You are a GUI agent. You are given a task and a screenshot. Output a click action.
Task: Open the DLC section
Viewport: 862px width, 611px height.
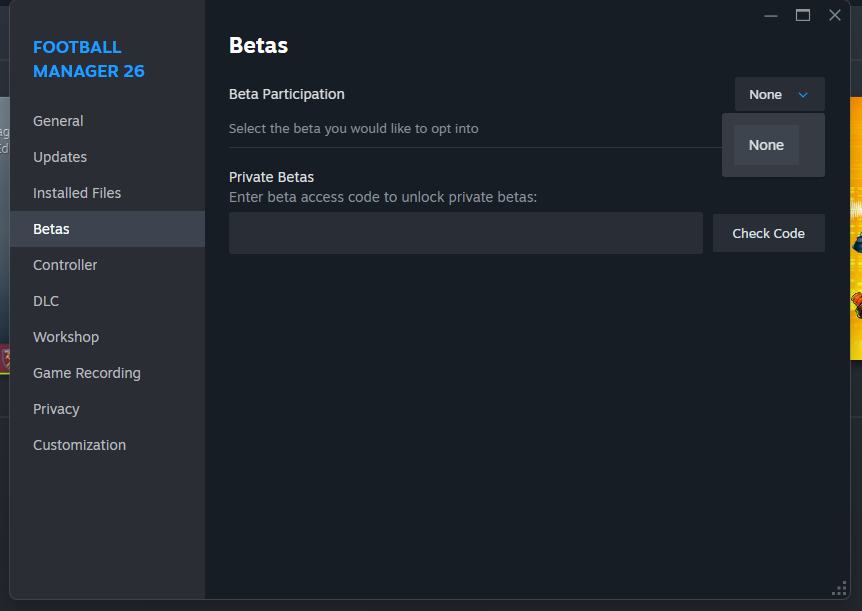(x=46, y=301)
